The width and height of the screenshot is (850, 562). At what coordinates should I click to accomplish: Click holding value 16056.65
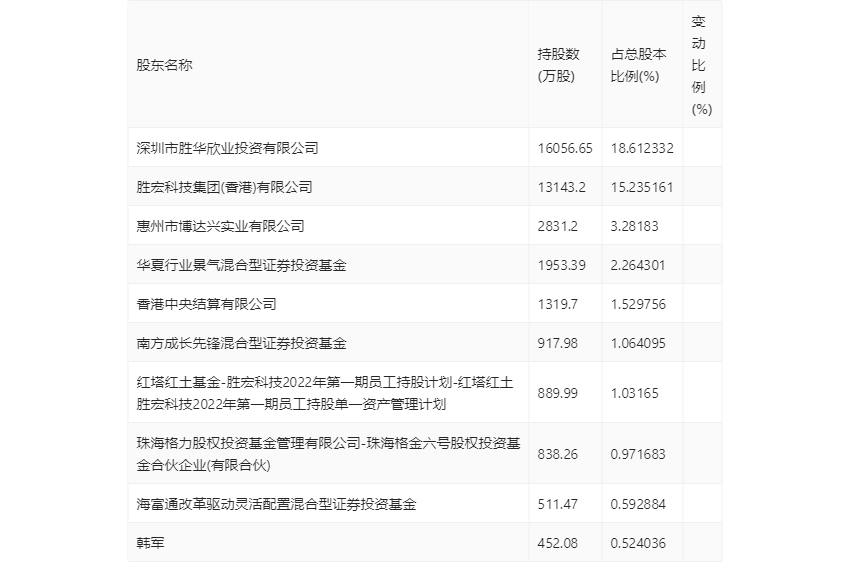click(x=565, y=148)
